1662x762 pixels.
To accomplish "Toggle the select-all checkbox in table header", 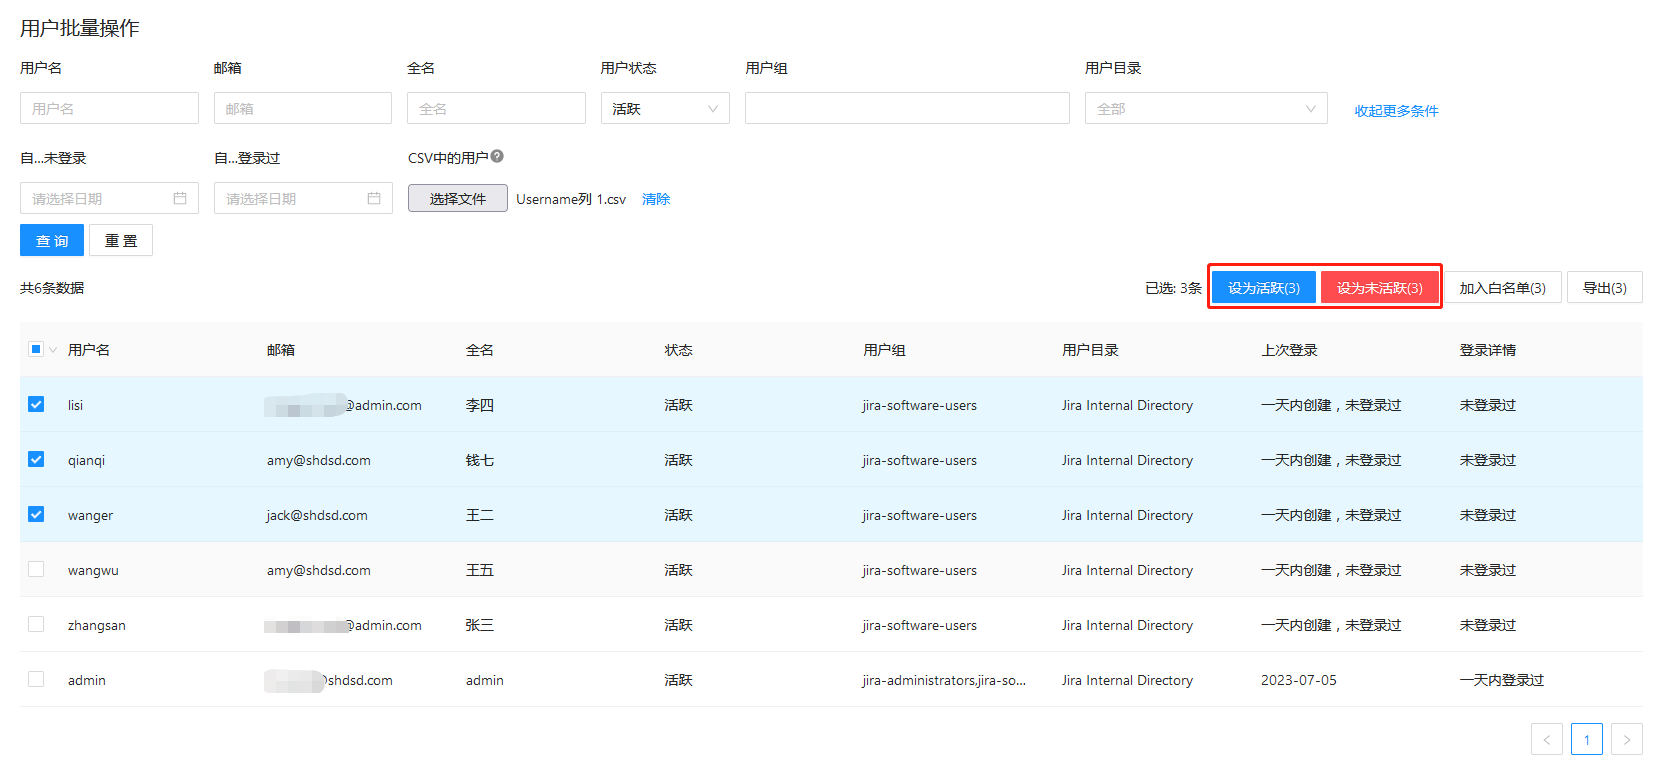I will point(36,349).
